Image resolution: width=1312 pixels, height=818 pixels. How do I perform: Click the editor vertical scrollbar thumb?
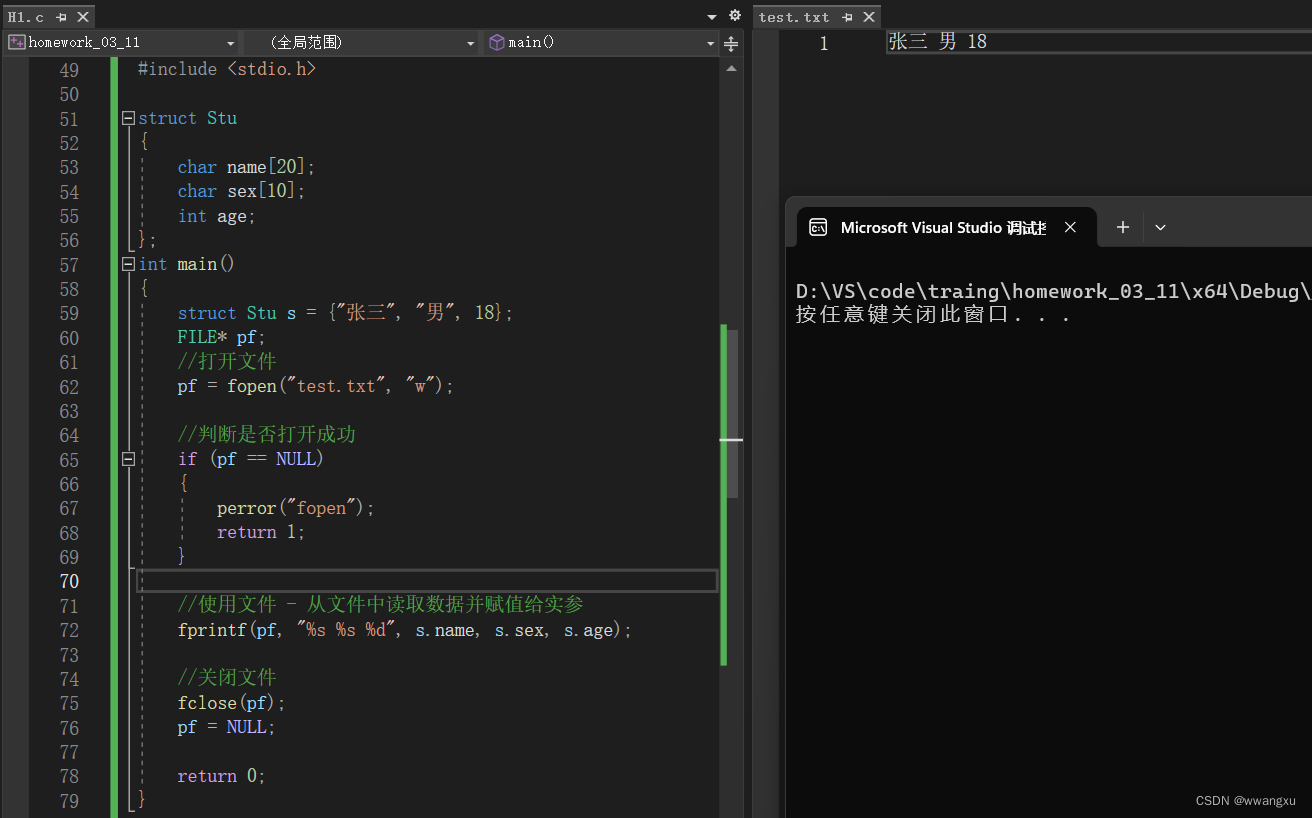point(732,413)
